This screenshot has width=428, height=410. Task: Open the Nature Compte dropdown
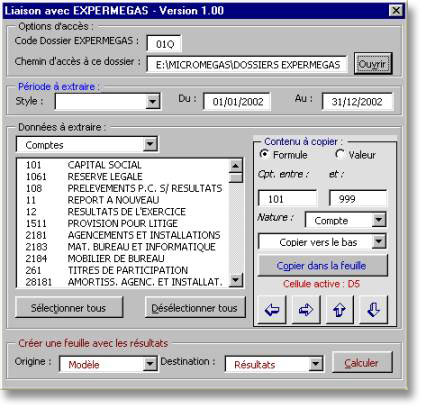pos(379,220)
